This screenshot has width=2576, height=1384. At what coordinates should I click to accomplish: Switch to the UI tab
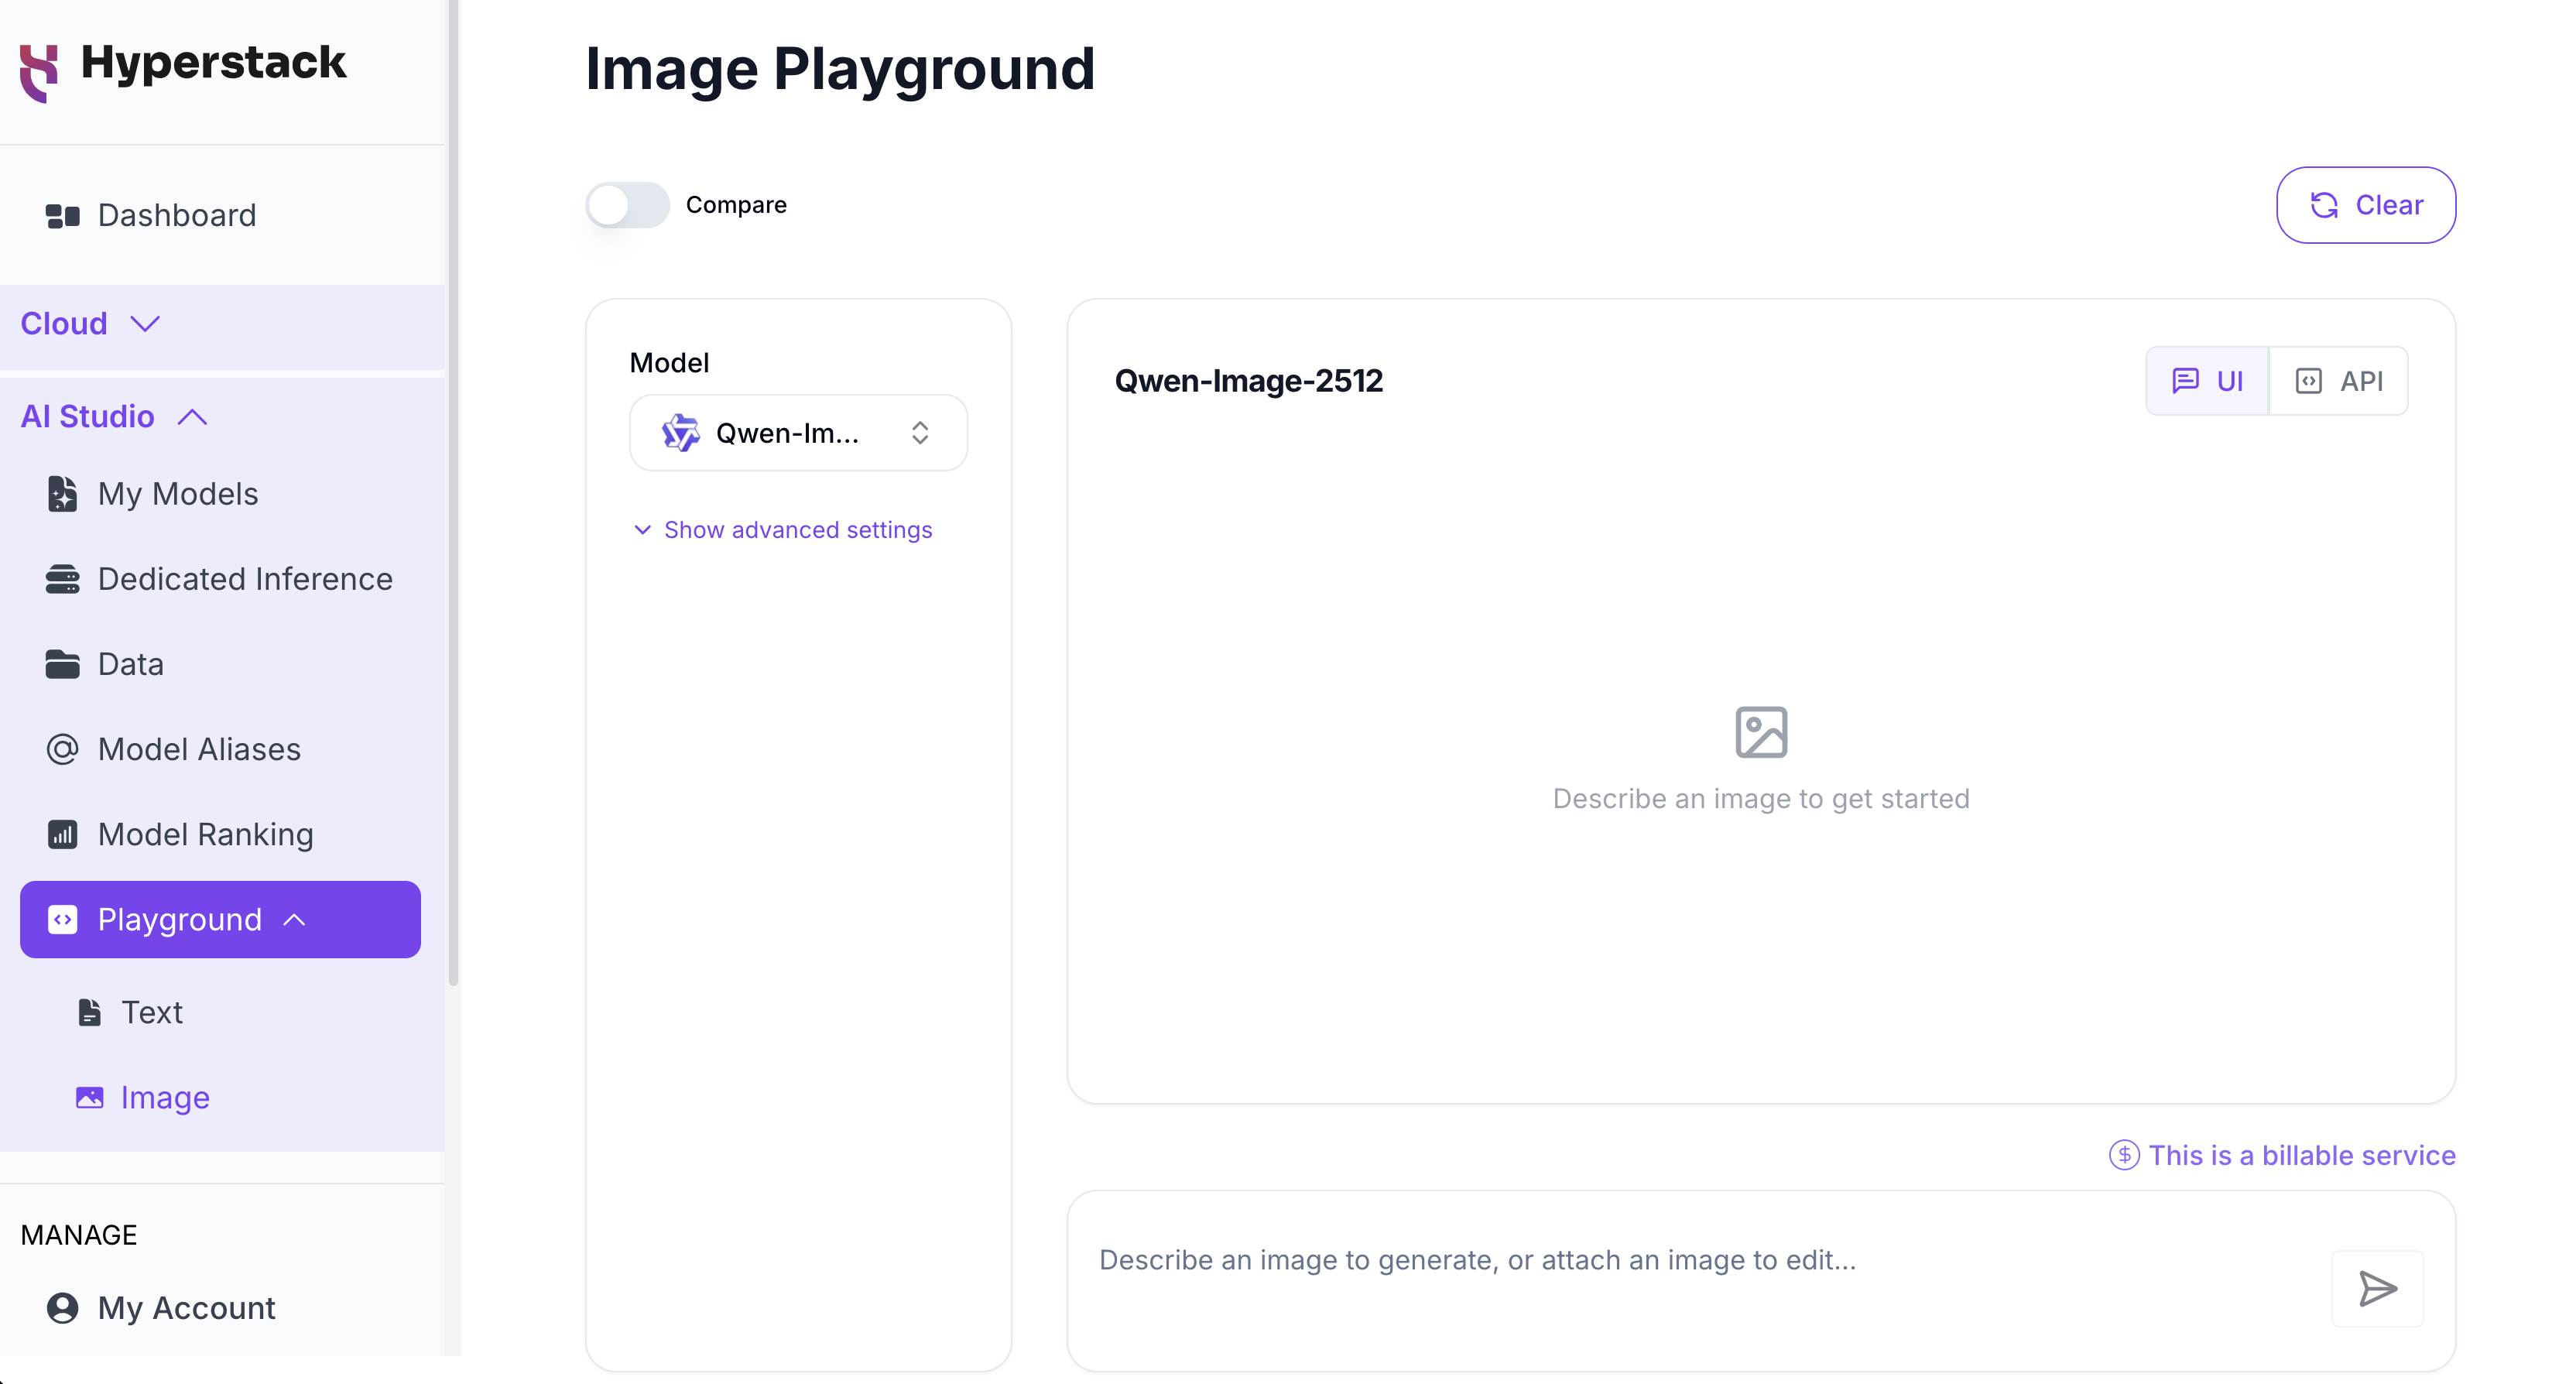point(2207,381)
